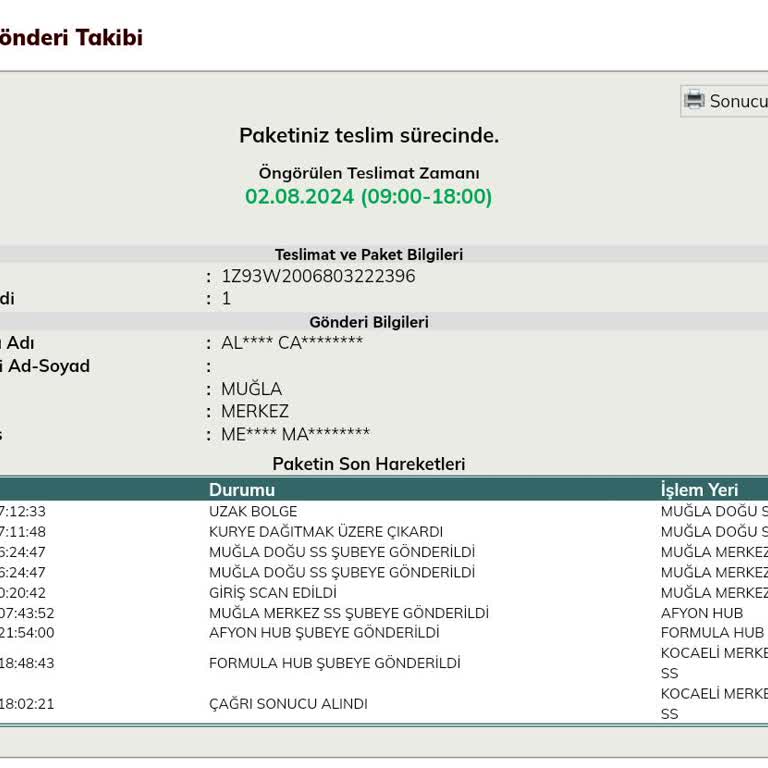768x768 pixels.
Task: Click the 'Paketin Son Hareketleri' heading
Action: (369, 464)
